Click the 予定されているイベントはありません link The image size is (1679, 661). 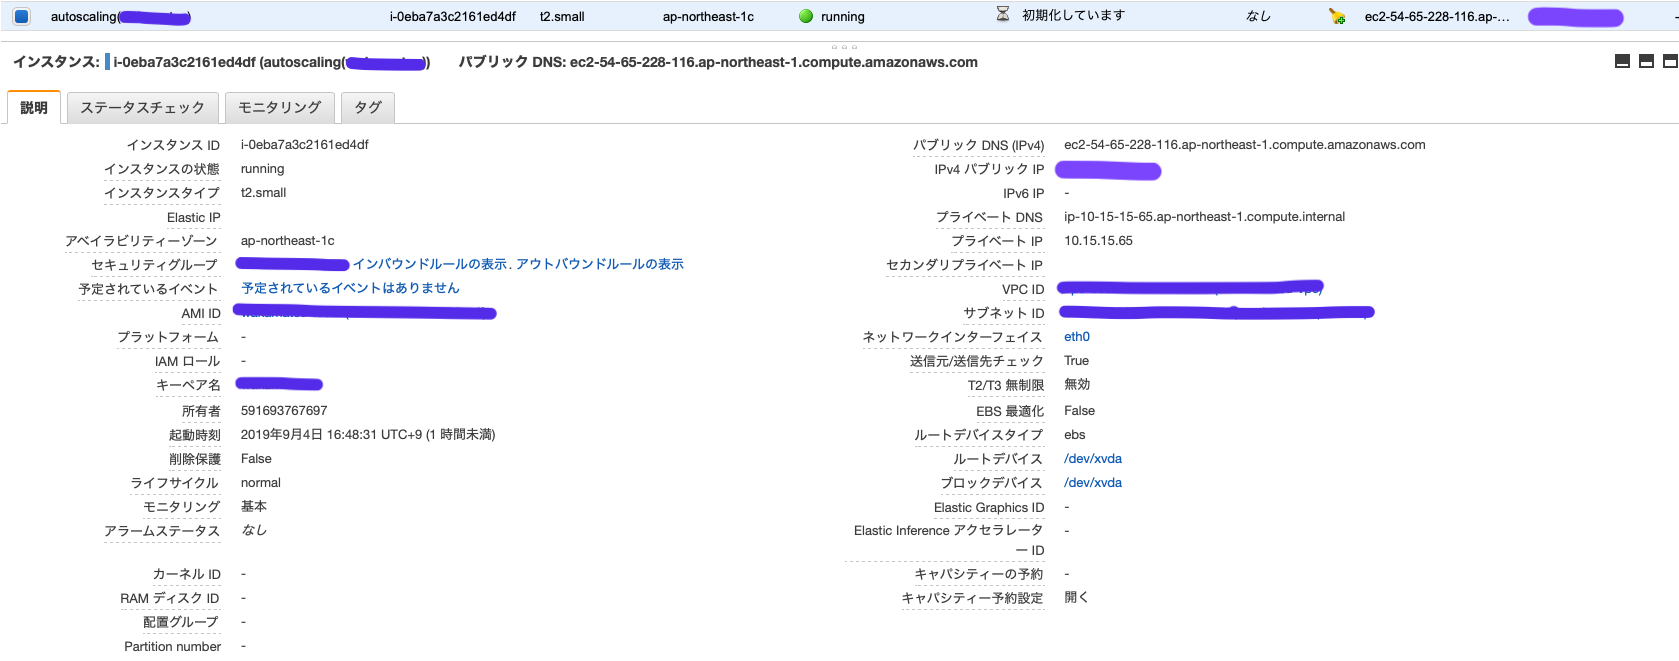(x=350, y=288)
